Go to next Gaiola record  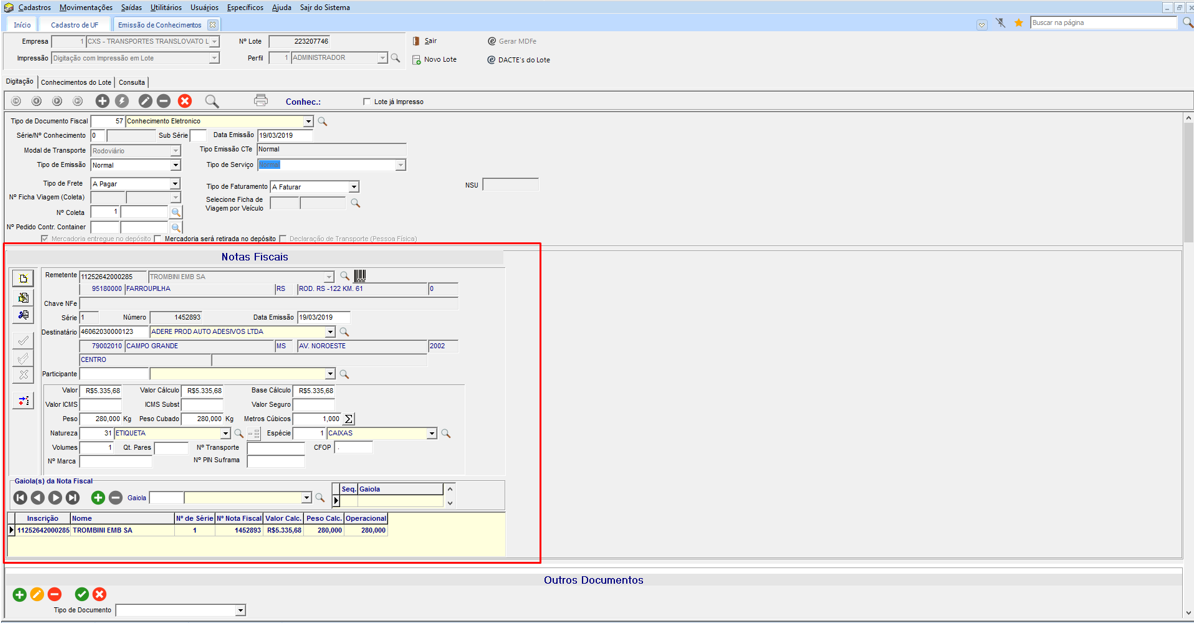pos(55,497)
